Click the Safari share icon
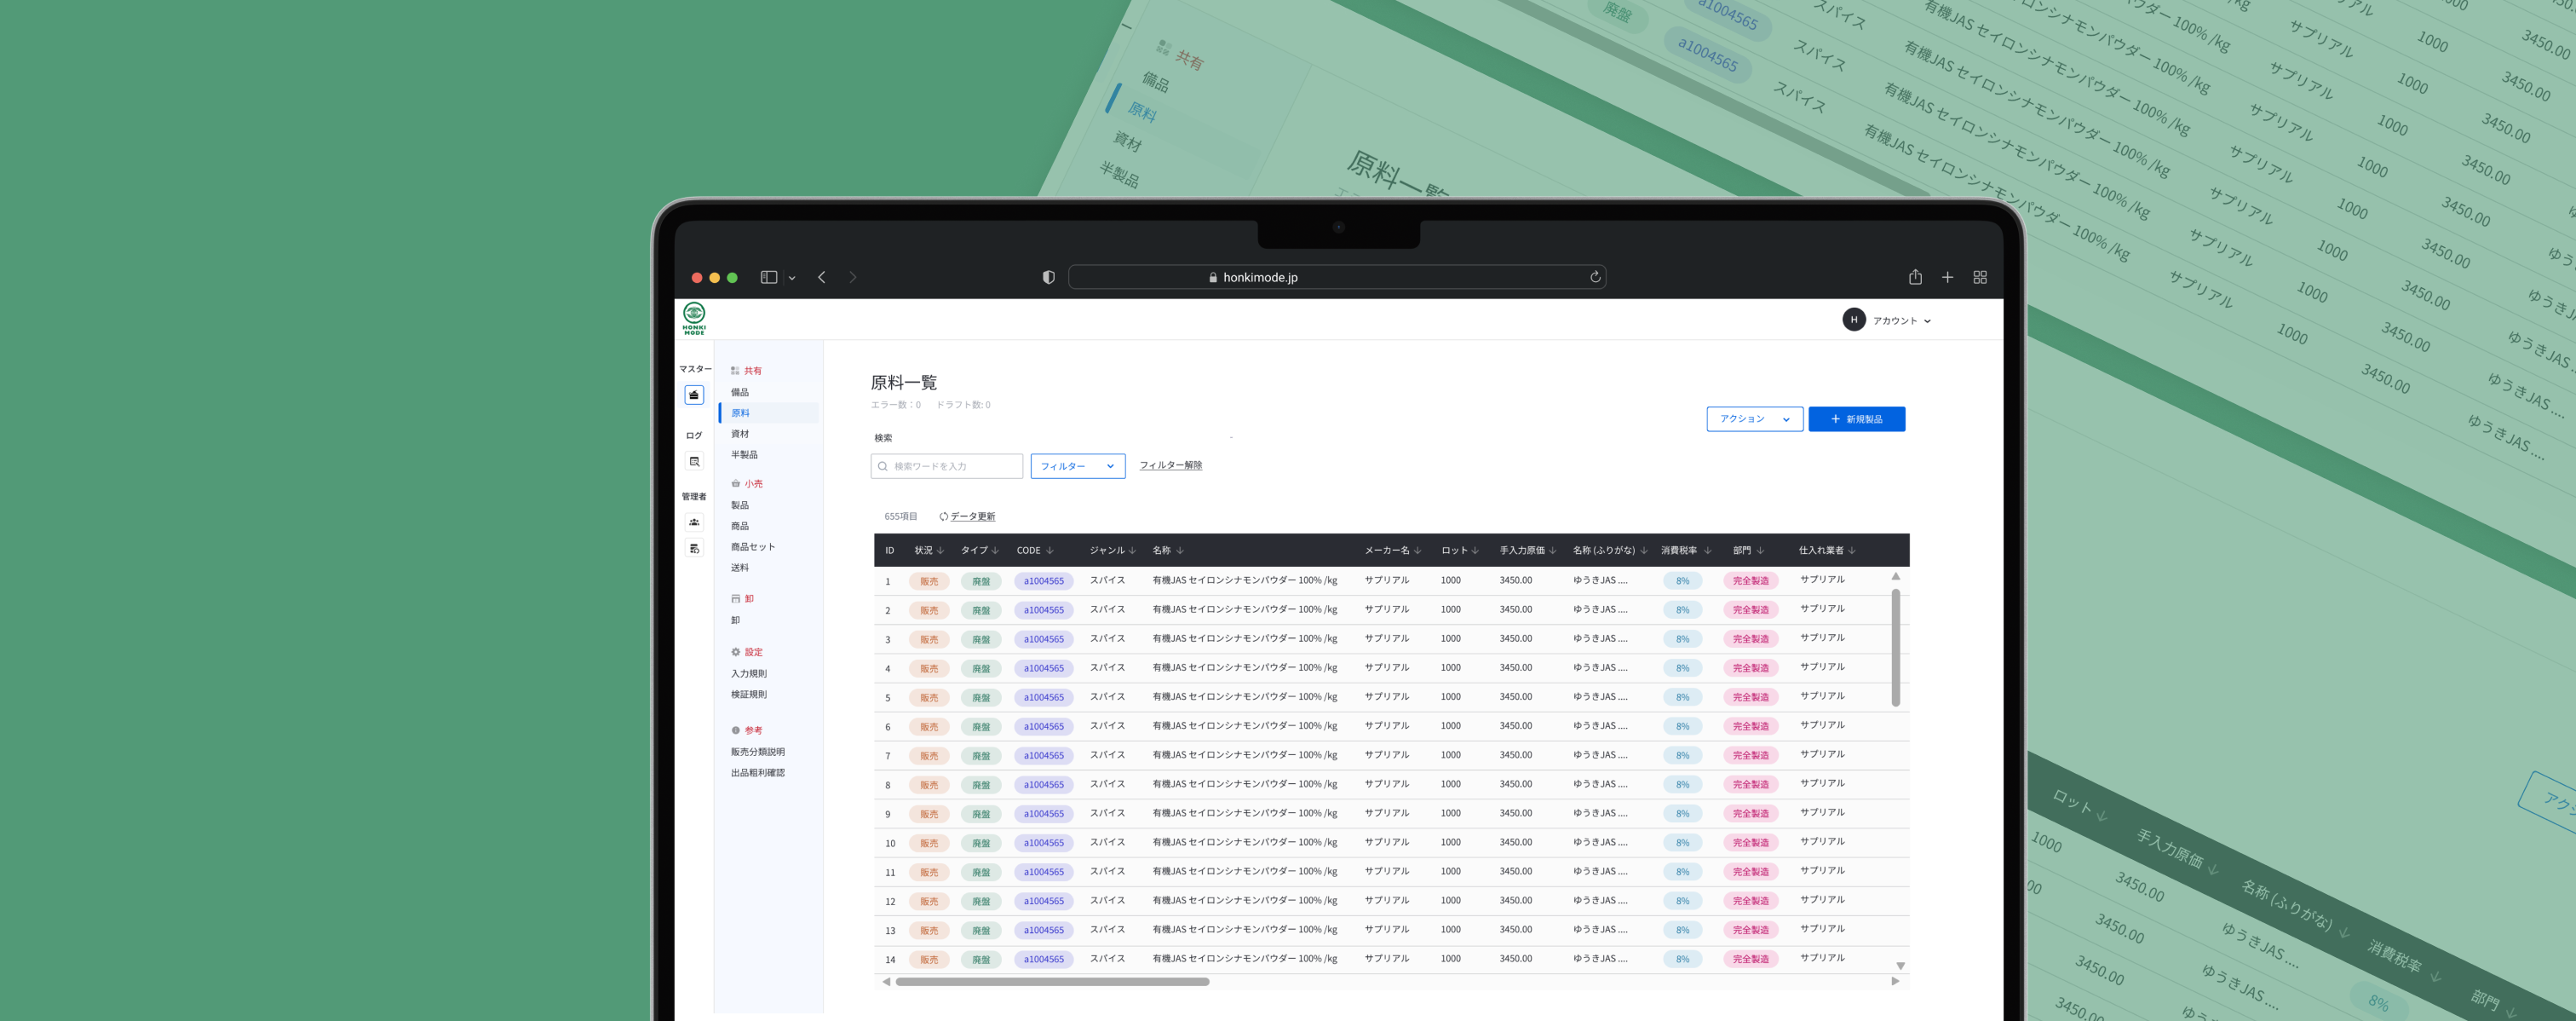 click(x=1915, y=277)
